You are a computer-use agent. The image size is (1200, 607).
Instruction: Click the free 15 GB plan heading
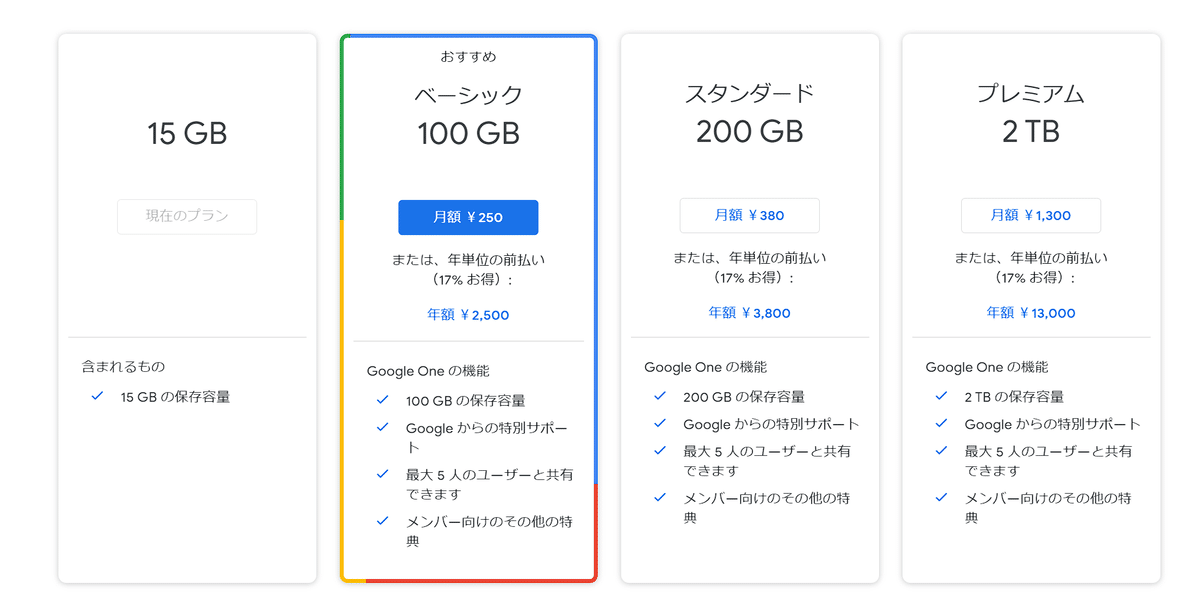click(x=187, y=133)
